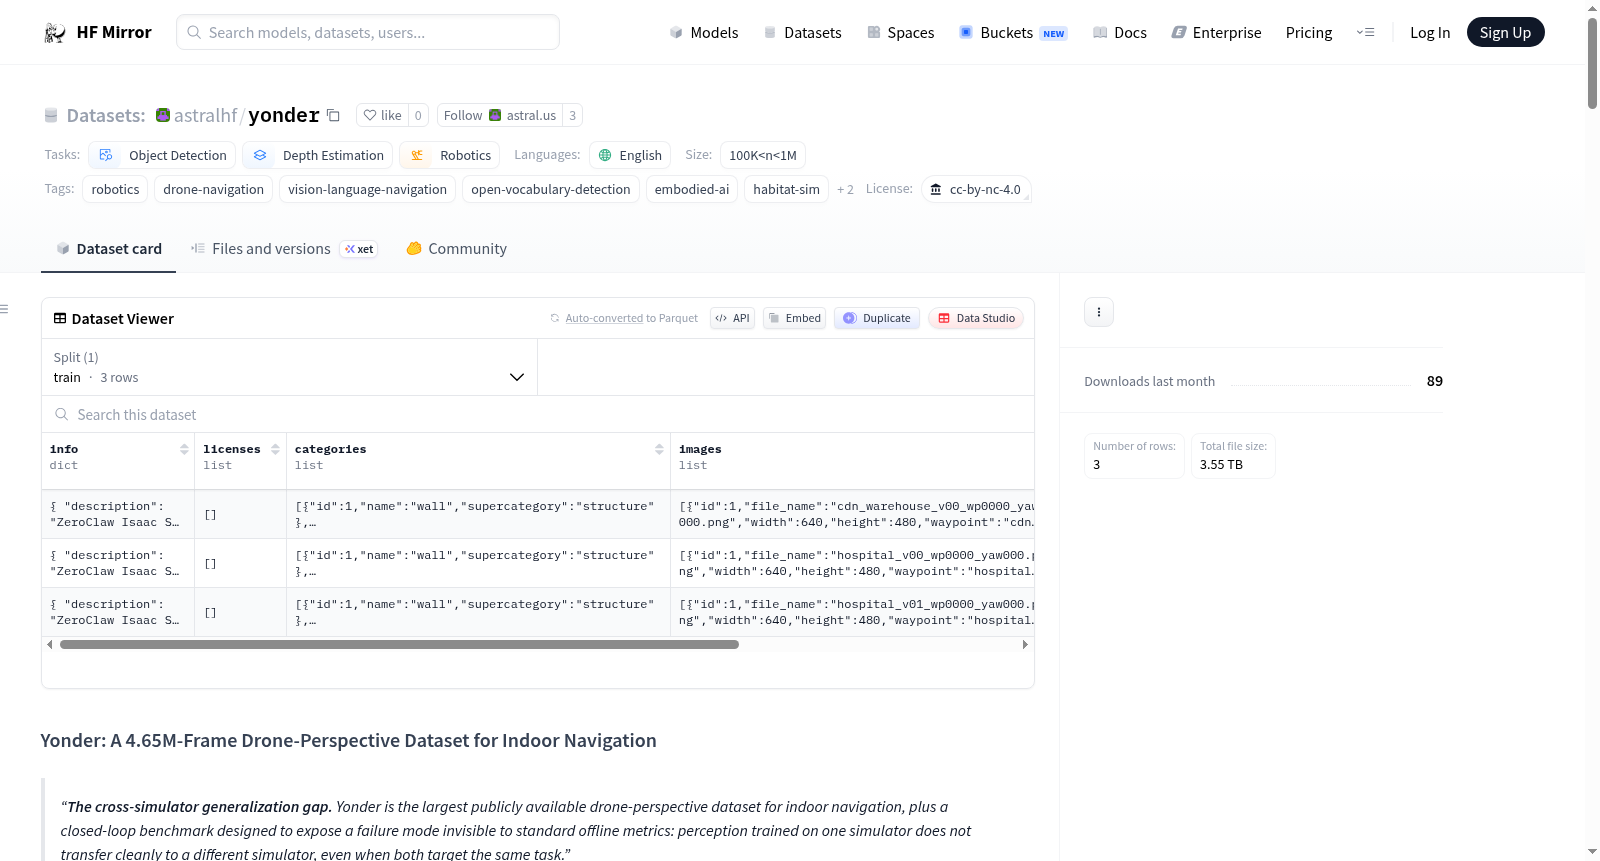Open the left sidebar hamburger toggle

click(4, 309)
